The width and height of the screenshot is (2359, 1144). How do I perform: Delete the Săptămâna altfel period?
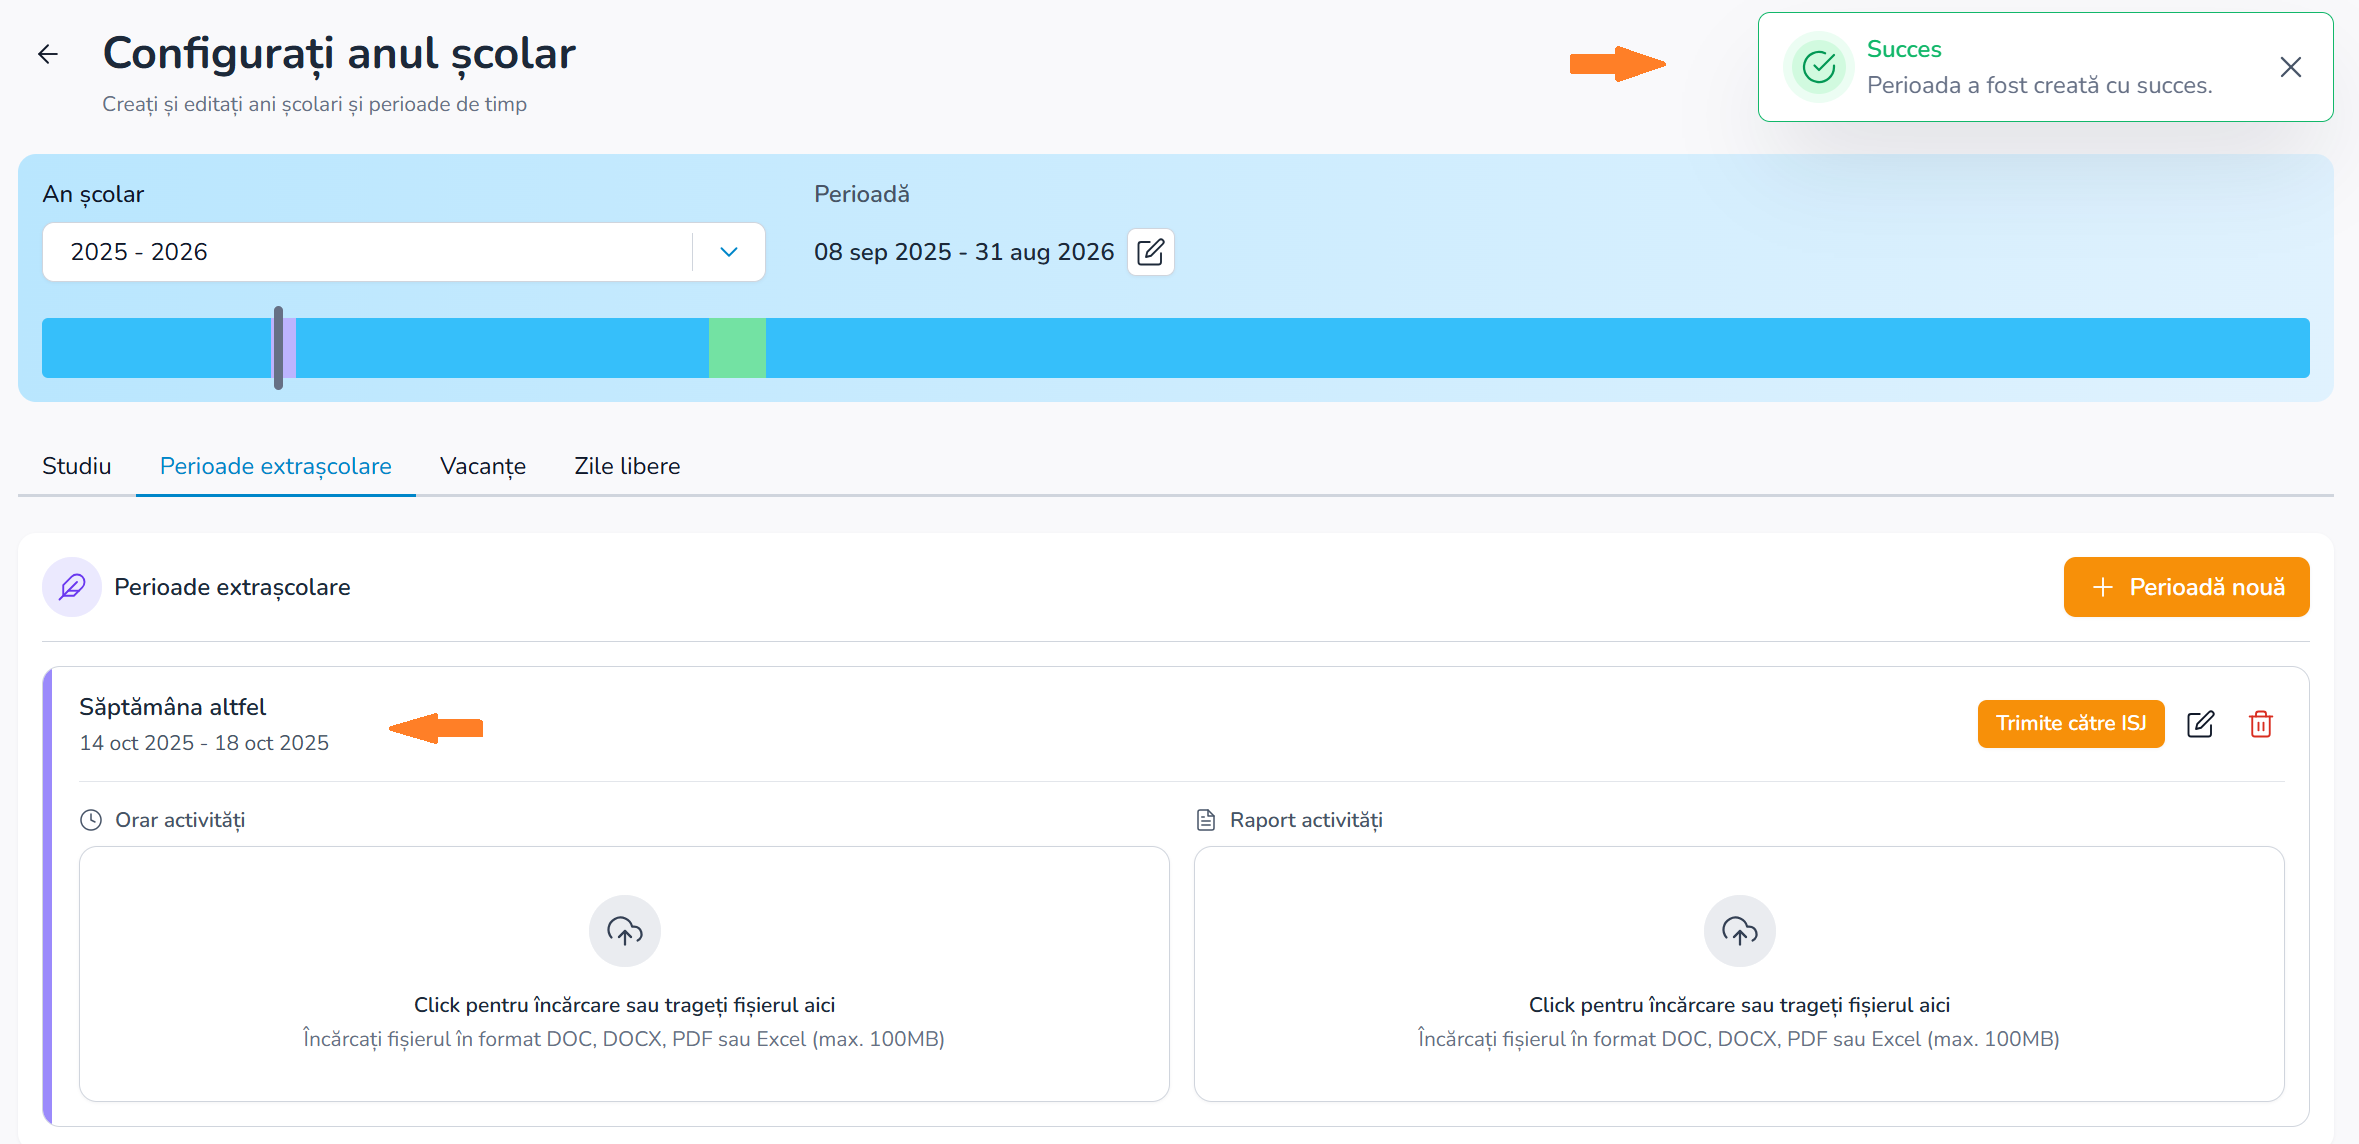(x=2261, y=724)
